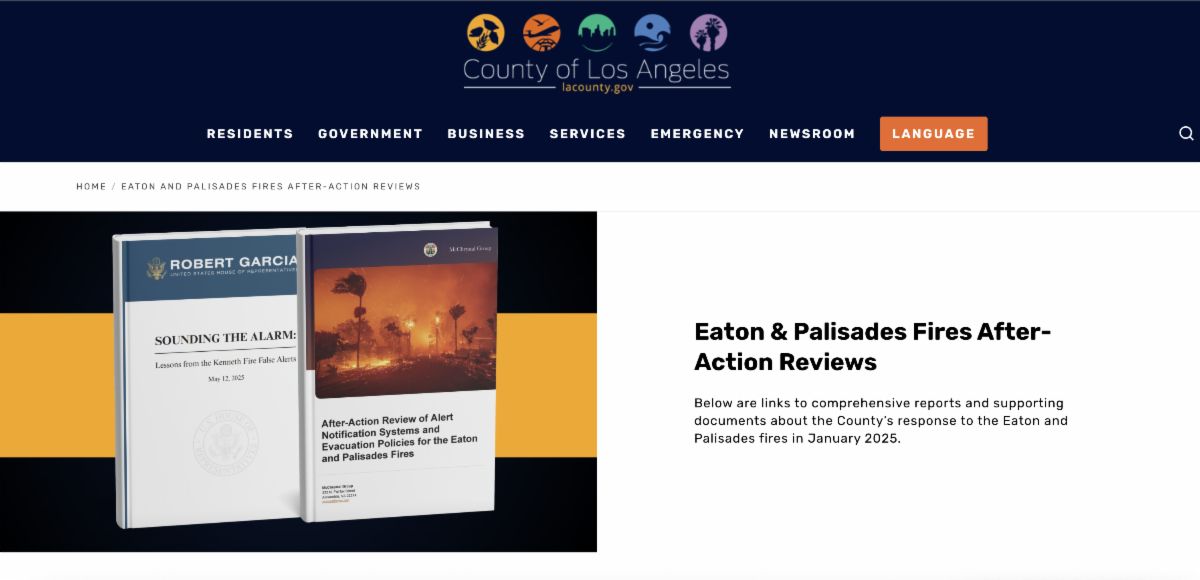Click the Home breadcrumb link
This screenshot has width=1200, height=580.
click(x=91, y=187)
